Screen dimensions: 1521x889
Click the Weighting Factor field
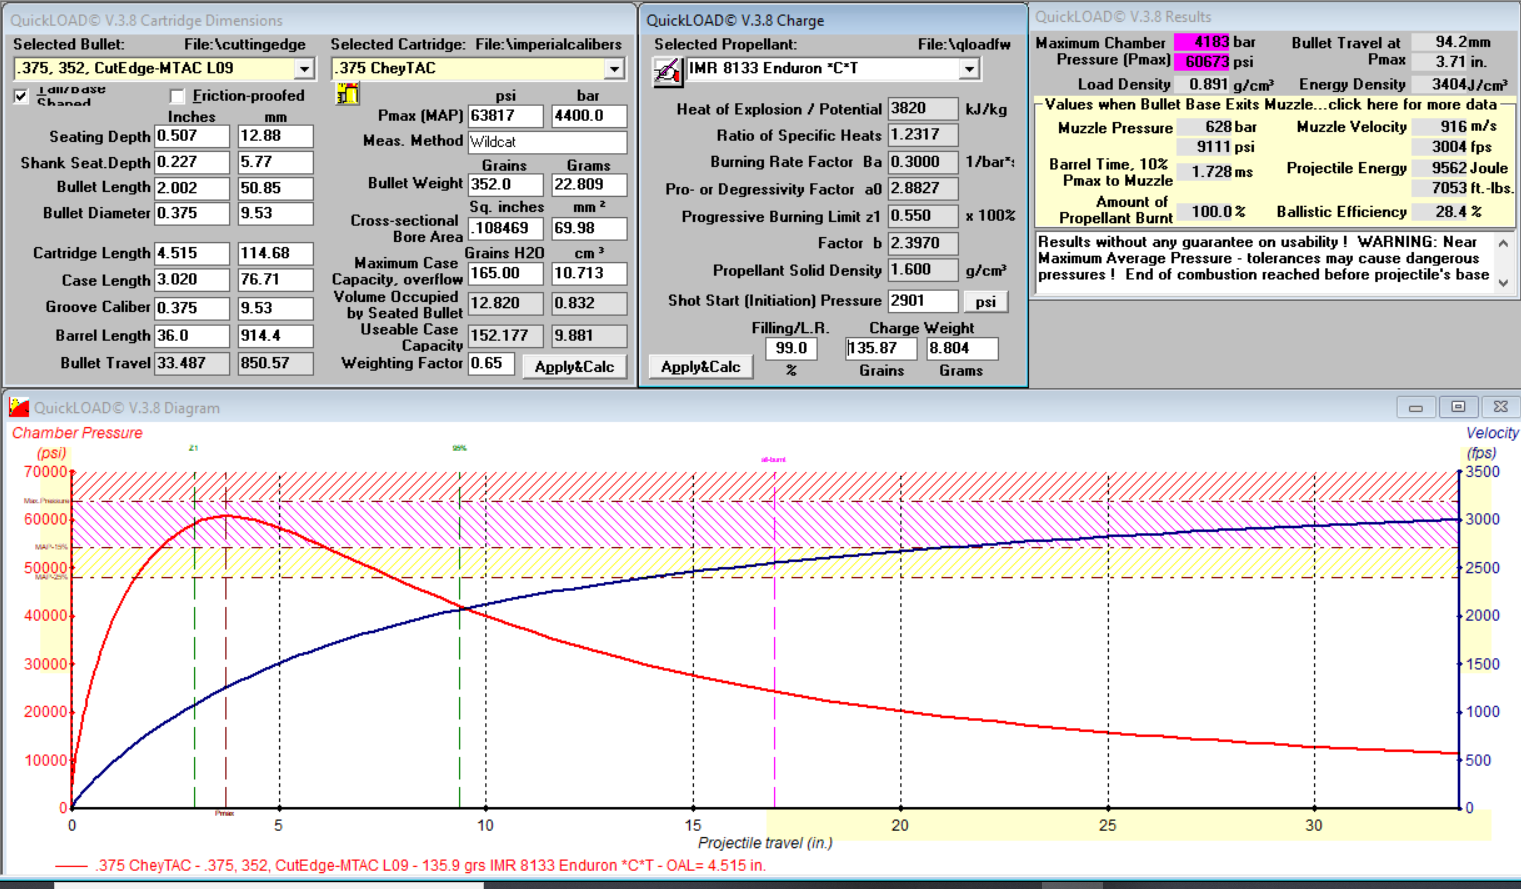pyautogui.click(x=491, y=364)
